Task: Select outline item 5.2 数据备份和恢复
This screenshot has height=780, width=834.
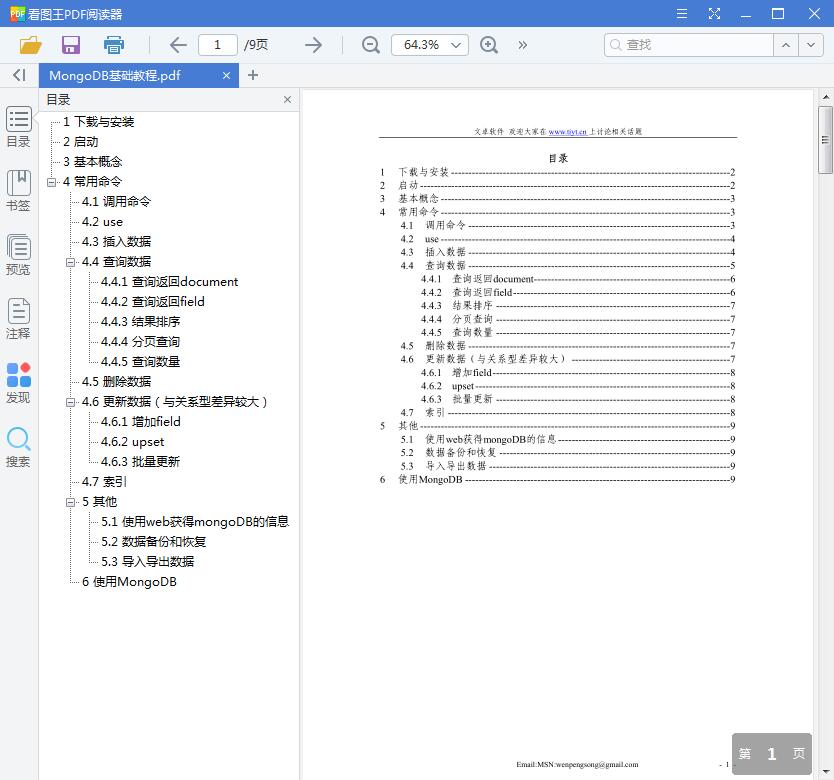Action: (x=153, y=542)
